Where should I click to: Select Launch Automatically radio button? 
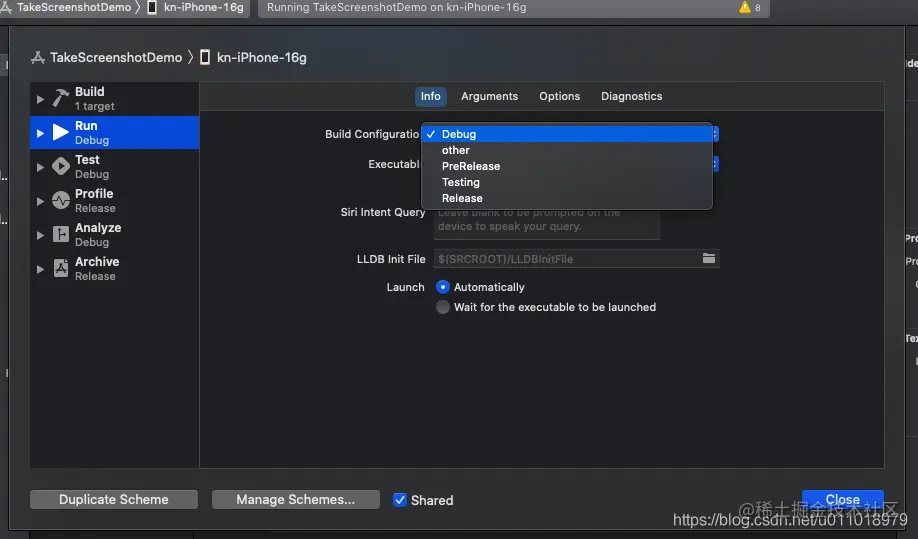pyautogui.click(x=443, y=287)
